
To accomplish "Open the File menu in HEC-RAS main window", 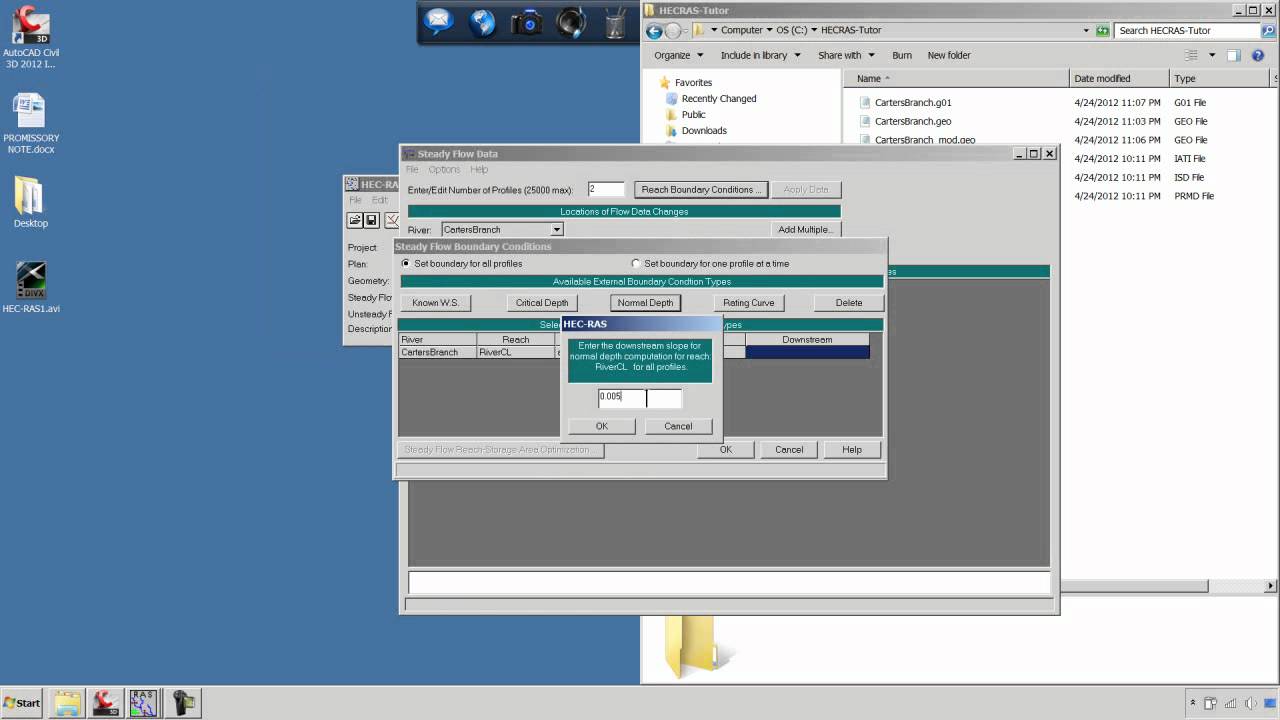I will (355, 200).
